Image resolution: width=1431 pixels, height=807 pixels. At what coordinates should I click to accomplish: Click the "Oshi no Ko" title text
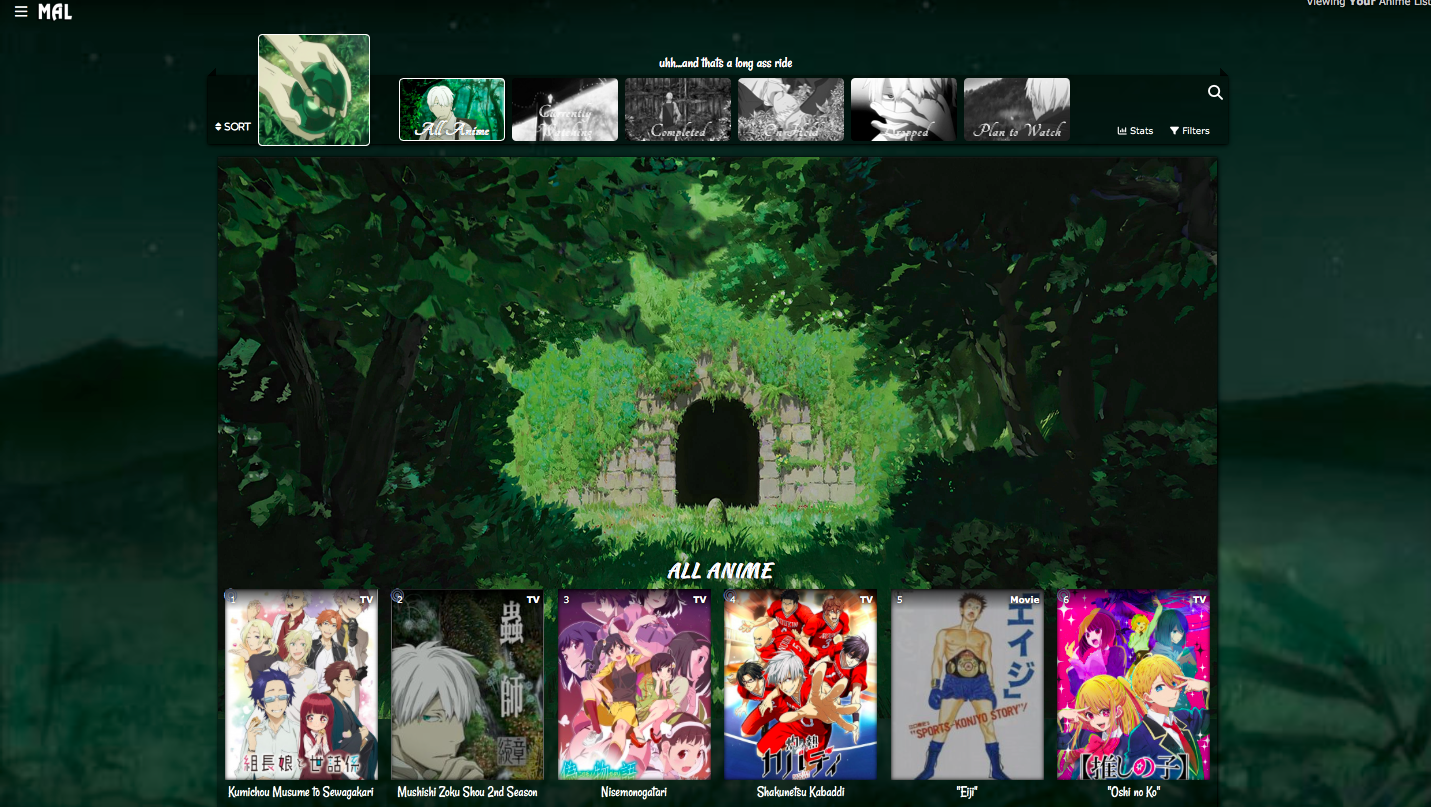[1133, 792]
